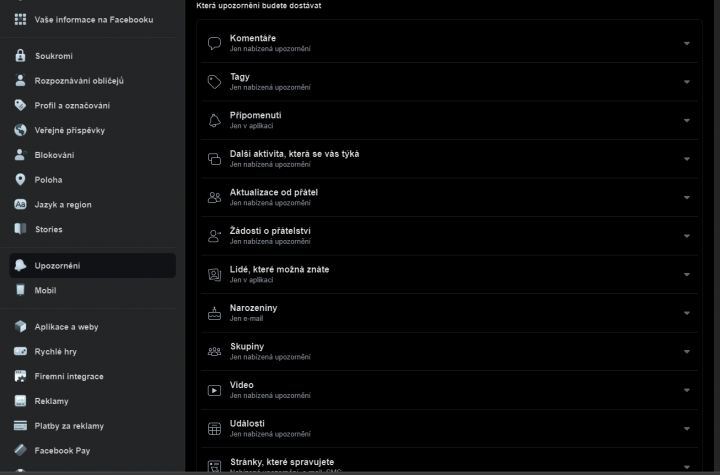Open Vaše informace na Facebooku
This screenshot has width=720, height=475.
pyautogui.click(x=92, y=20)
